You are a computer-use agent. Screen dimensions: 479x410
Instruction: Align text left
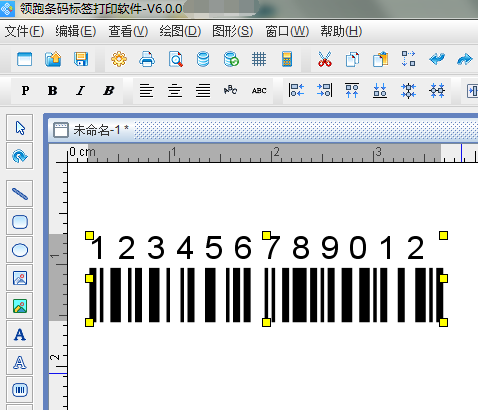click(x=147, y=91)
